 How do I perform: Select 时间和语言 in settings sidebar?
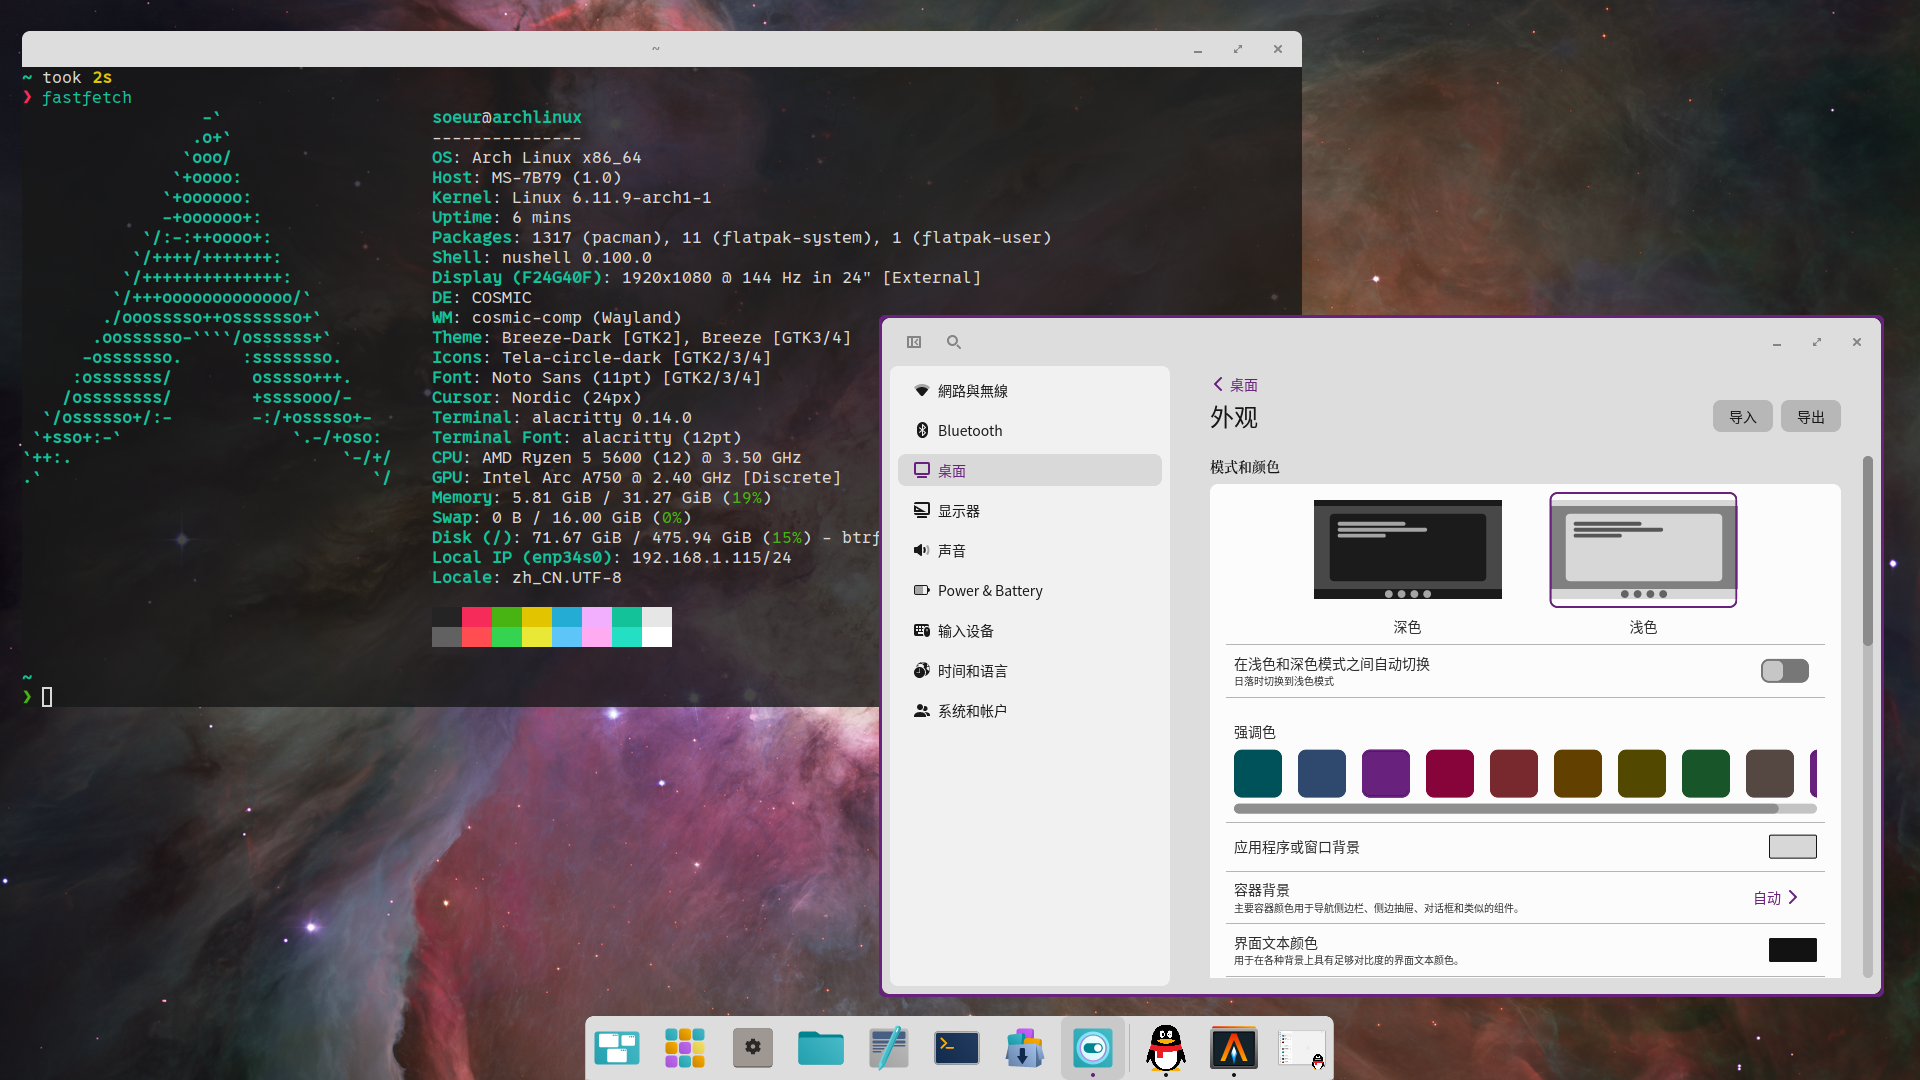972,671
